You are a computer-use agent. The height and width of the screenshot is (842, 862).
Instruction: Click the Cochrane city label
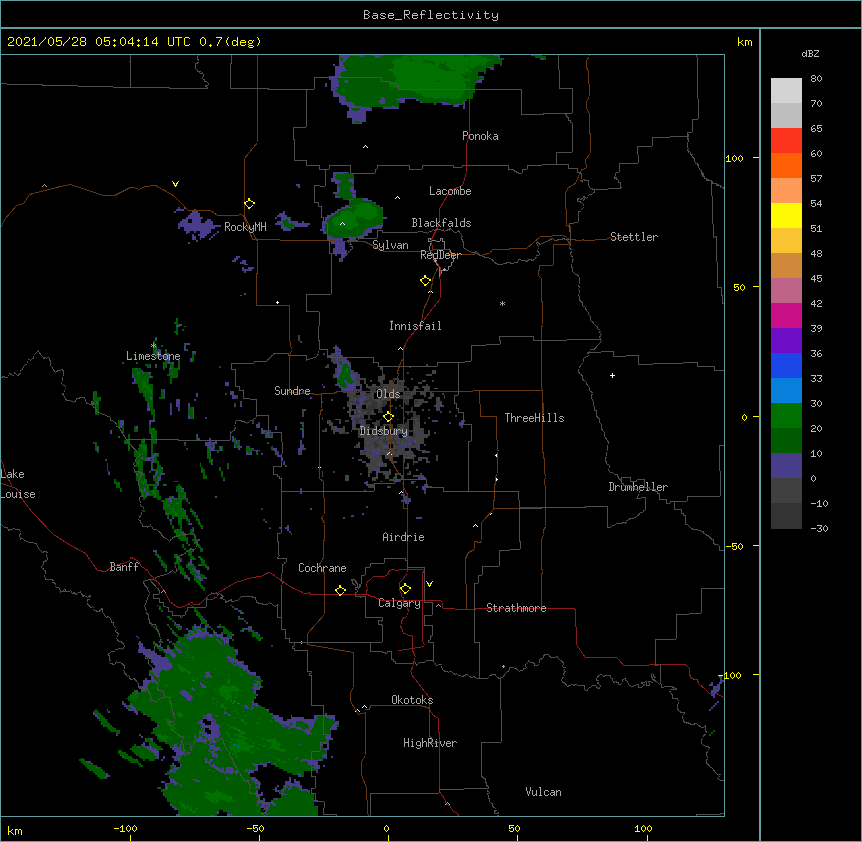click(x=322, y=568)
